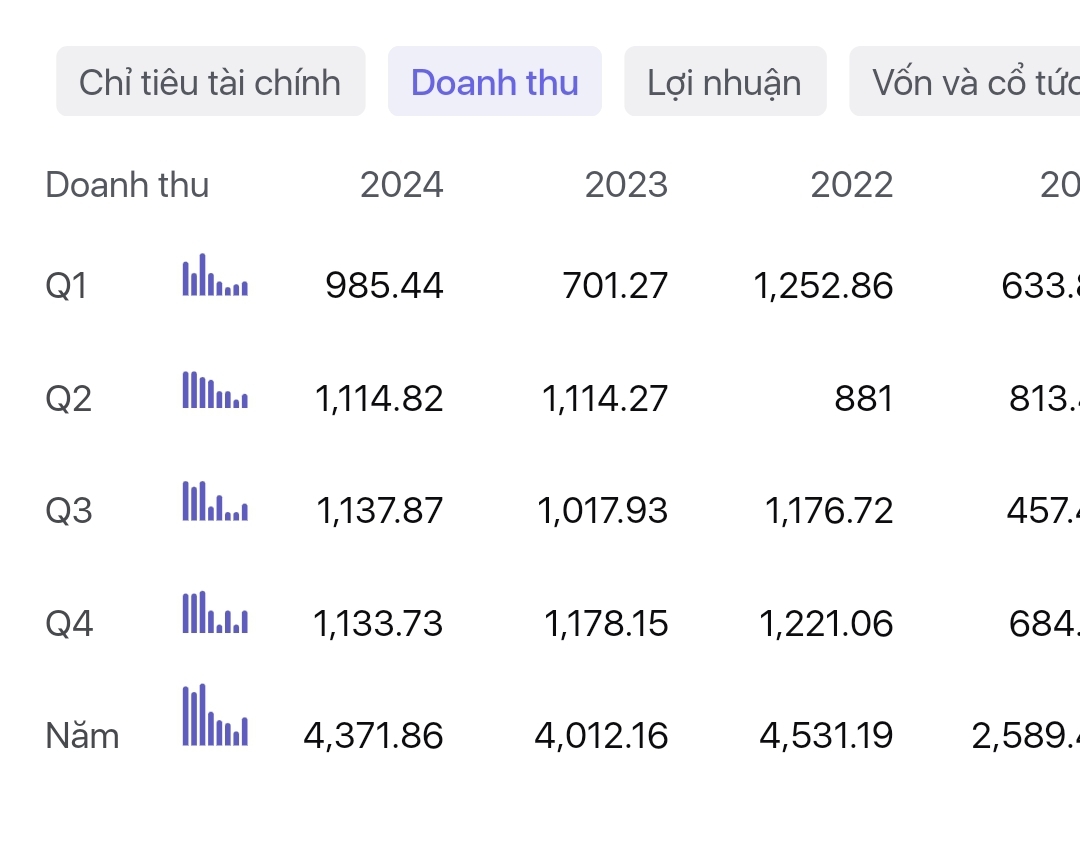Tap the Q4 revenue sparkline chart
The image size is (1080, 855).
(x=215, y=613)
